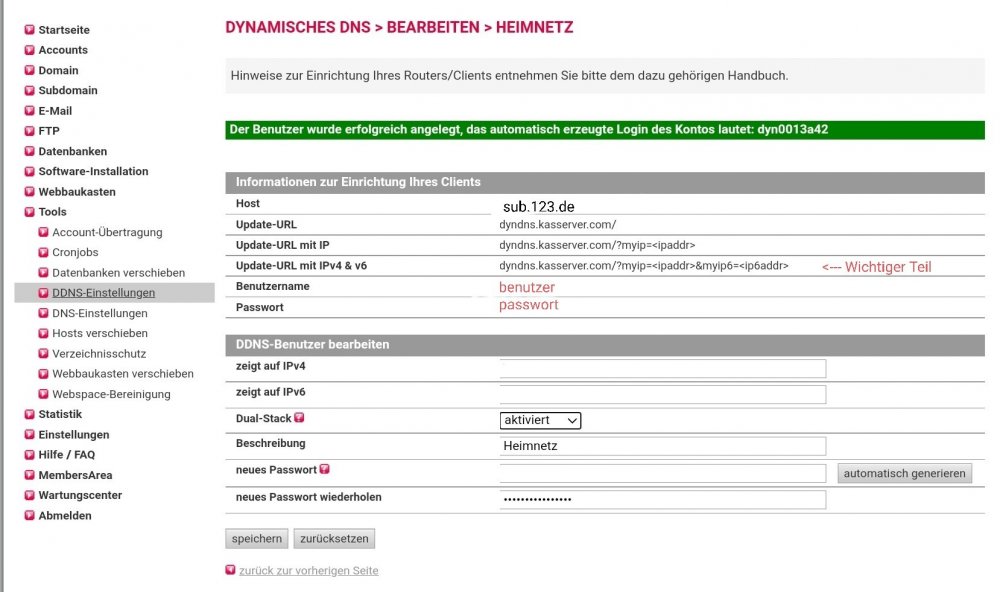This screenshot has height=592, width=1000.
Task: Click the benutzer username value
Action: click(527, 287)
